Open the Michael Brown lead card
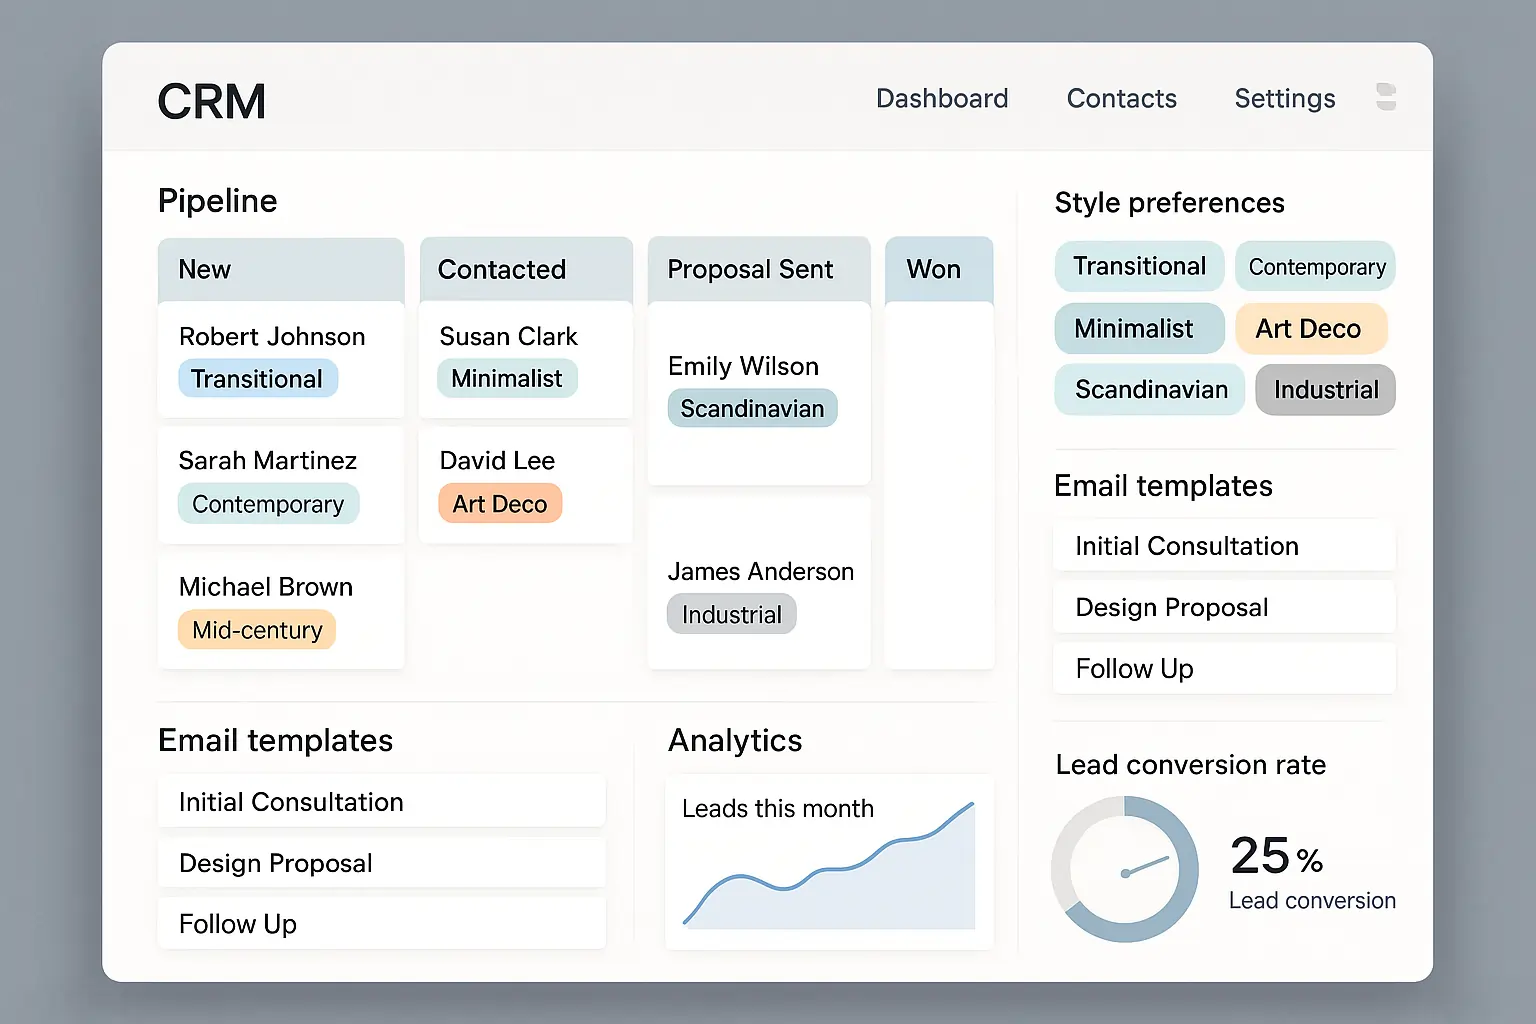 (x=281, y=611)
